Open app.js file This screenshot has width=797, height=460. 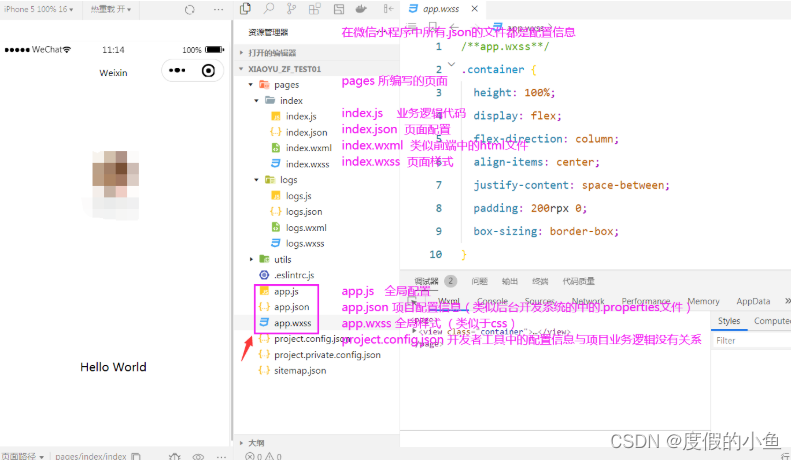point(286,291)
